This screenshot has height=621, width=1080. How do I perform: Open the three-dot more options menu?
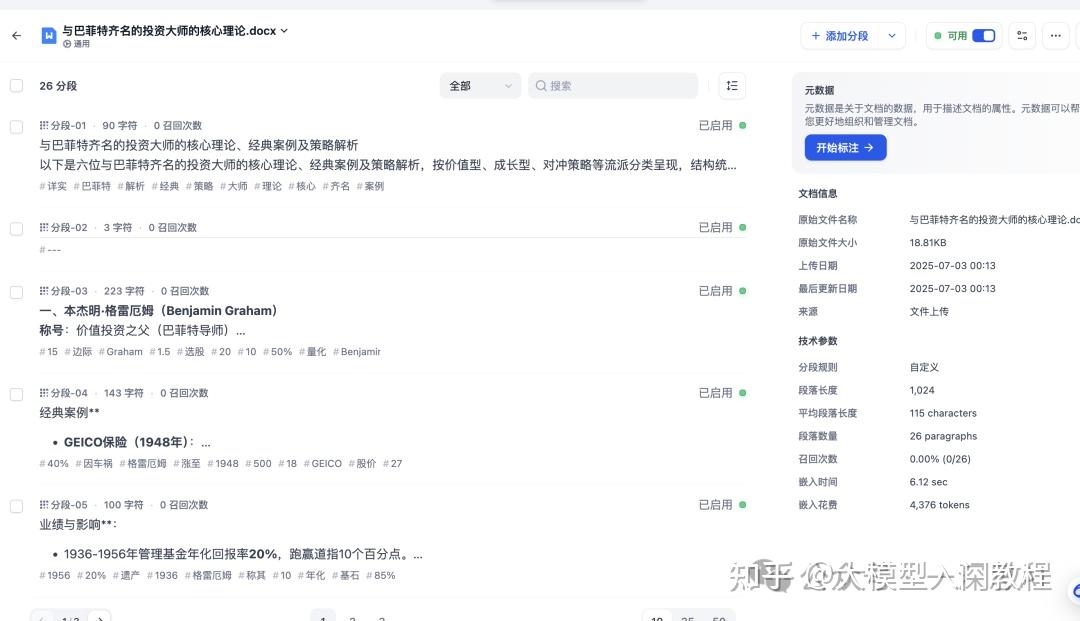coord(1055,36)
